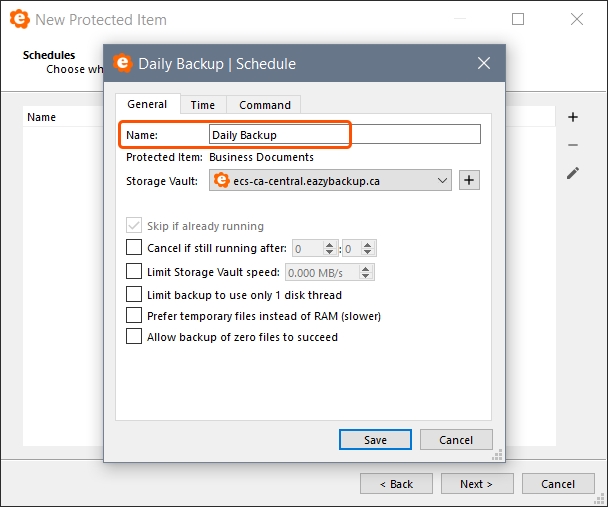The image size is (608, 507).
Task: Add a new schedule with plus icon
Action: [x=573, y=117]
